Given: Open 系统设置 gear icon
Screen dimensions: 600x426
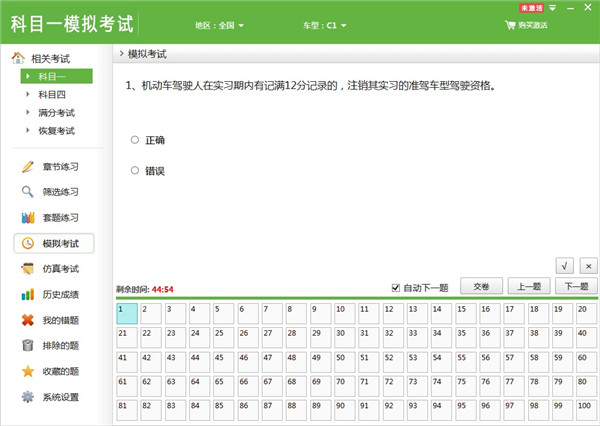Looking at the screenshot, I should (x=28, y=397).
